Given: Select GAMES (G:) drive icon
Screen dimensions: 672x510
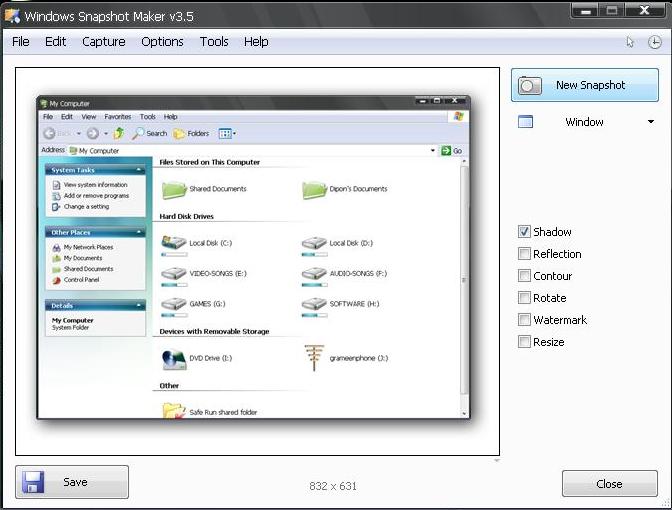Looking at the screenshot, I should 174,304.
